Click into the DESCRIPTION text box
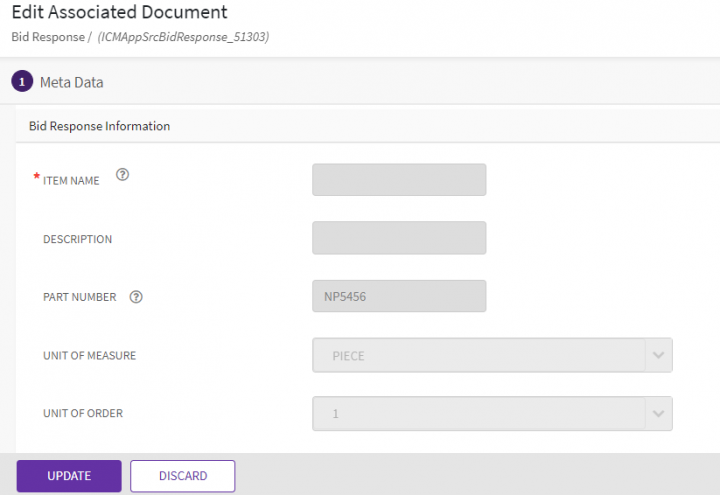The image size is (720, 495). click(399, 238)
